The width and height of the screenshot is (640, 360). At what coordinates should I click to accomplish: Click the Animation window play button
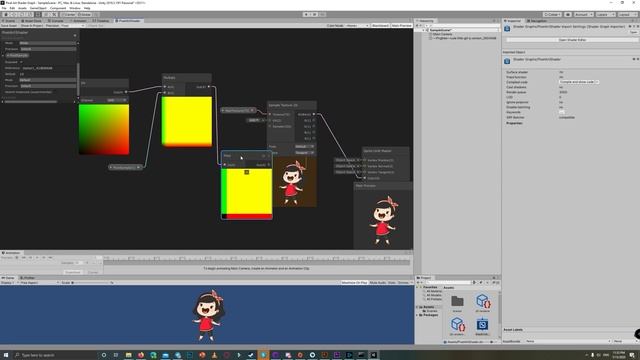[x=37, y=258]
